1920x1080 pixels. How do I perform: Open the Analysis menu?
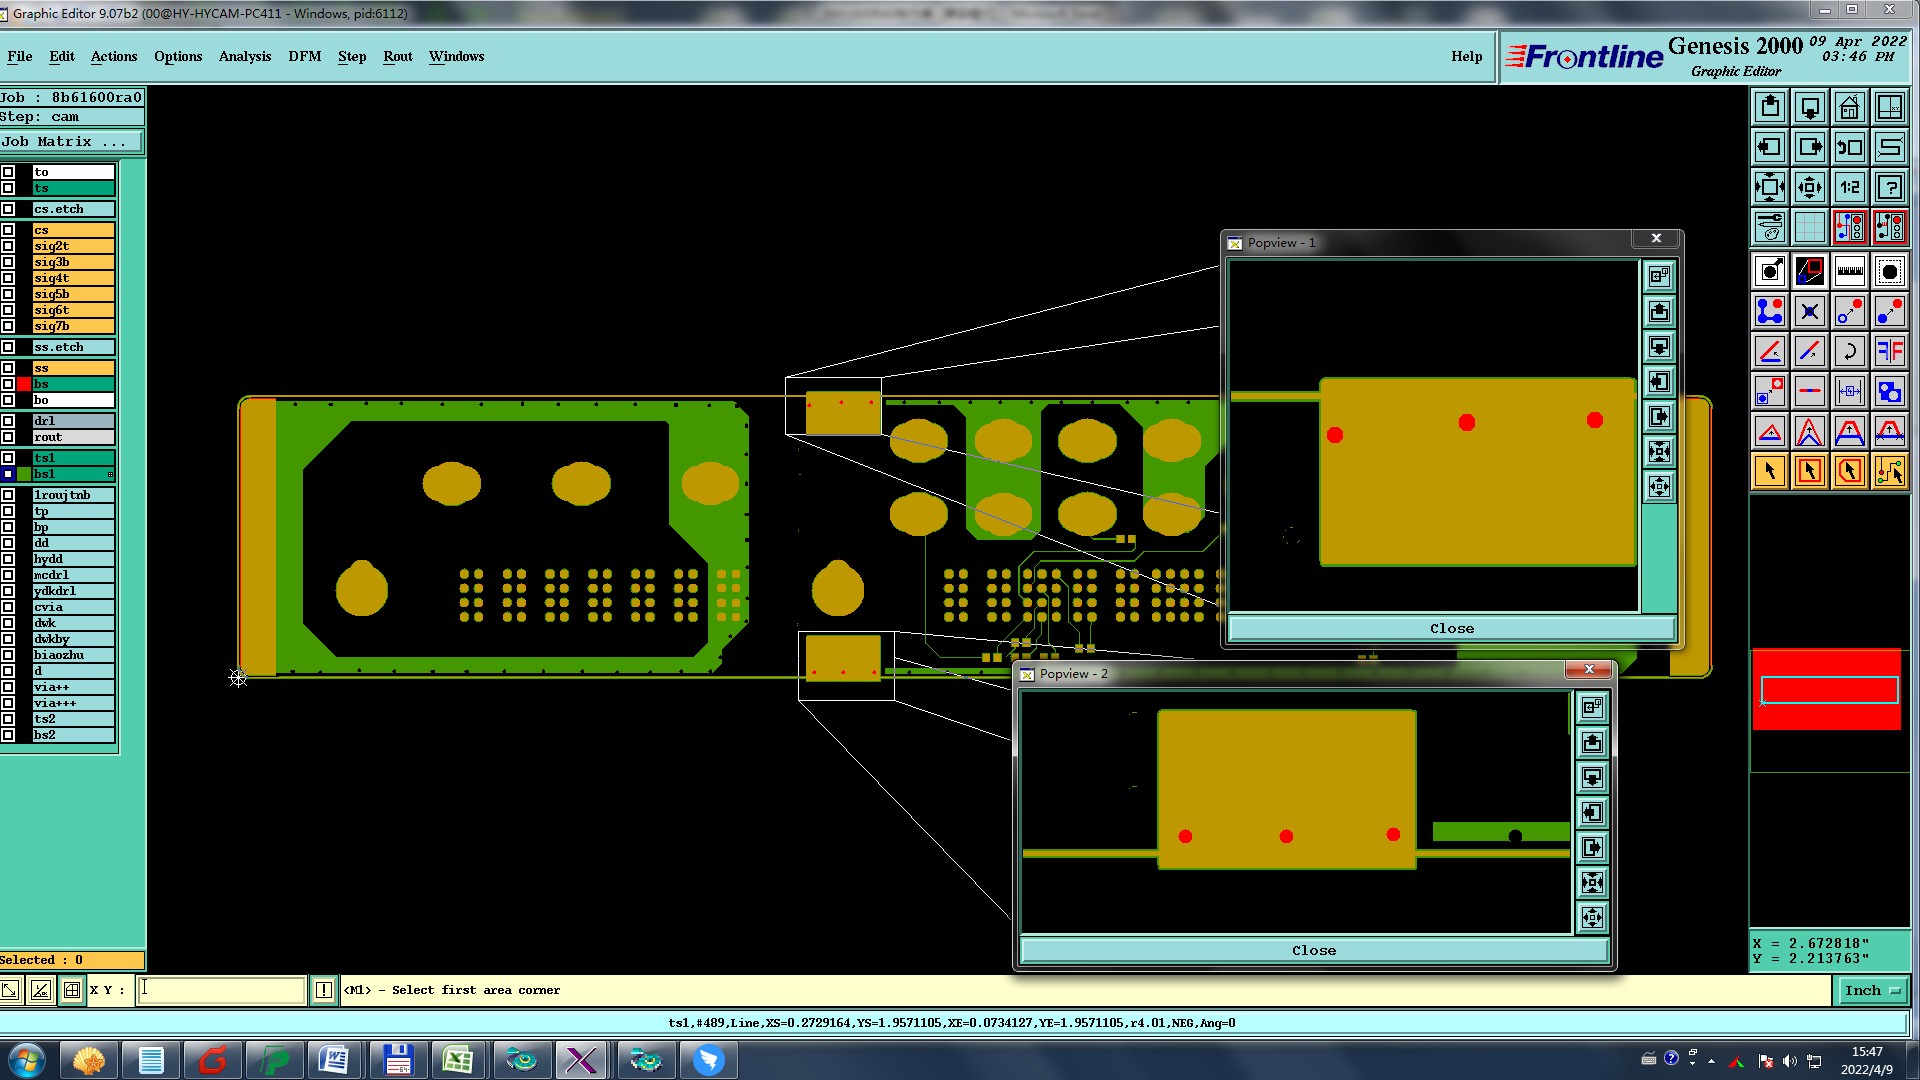coord(244,56)
